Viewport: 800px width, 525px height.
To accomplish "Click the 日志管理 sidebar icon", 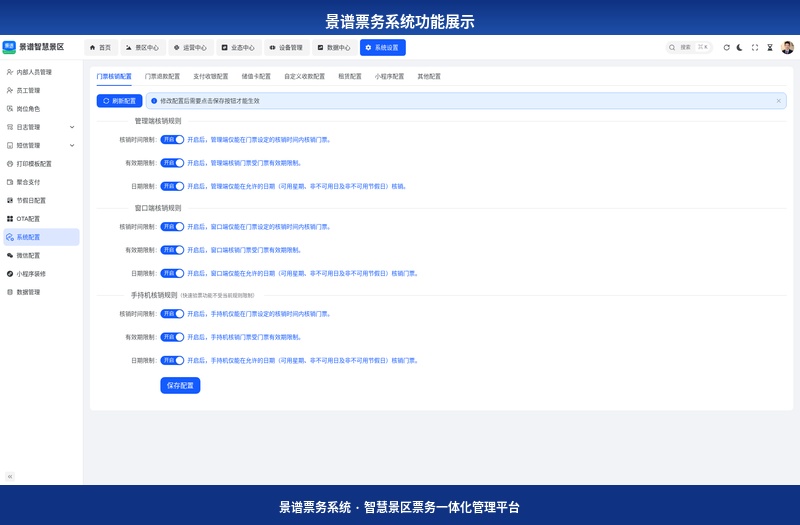I will coord(10,127).
